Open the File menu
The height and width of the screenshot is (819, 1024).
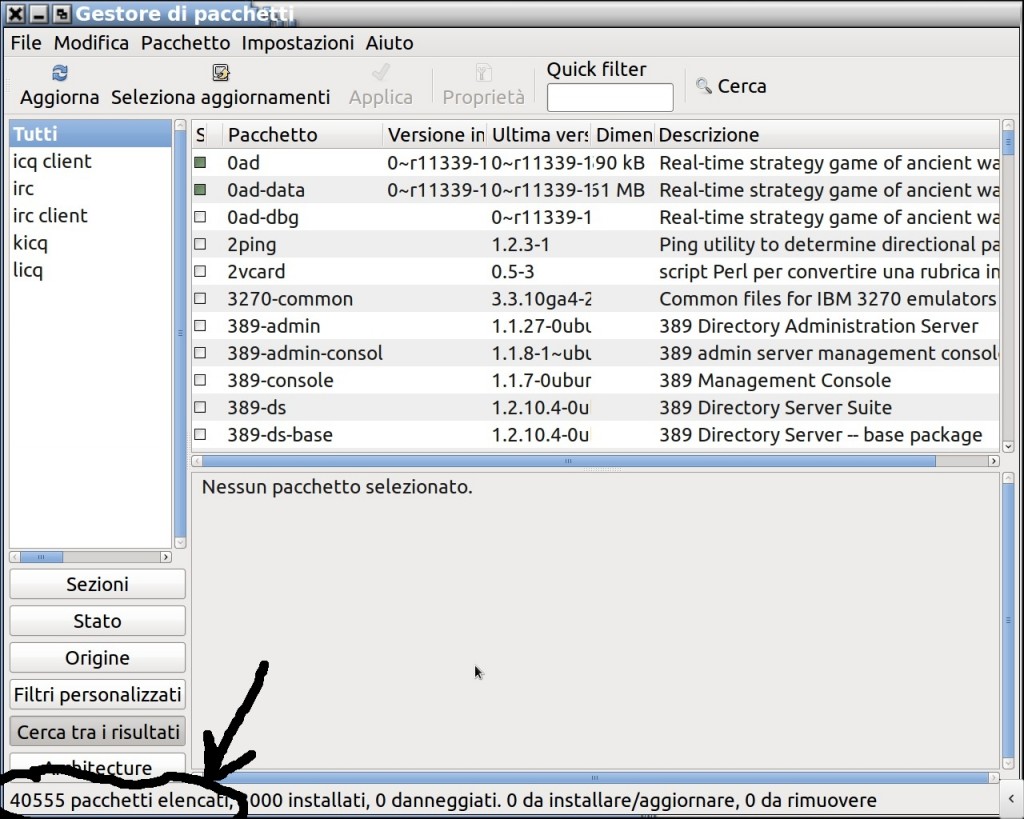click(26, 43)
